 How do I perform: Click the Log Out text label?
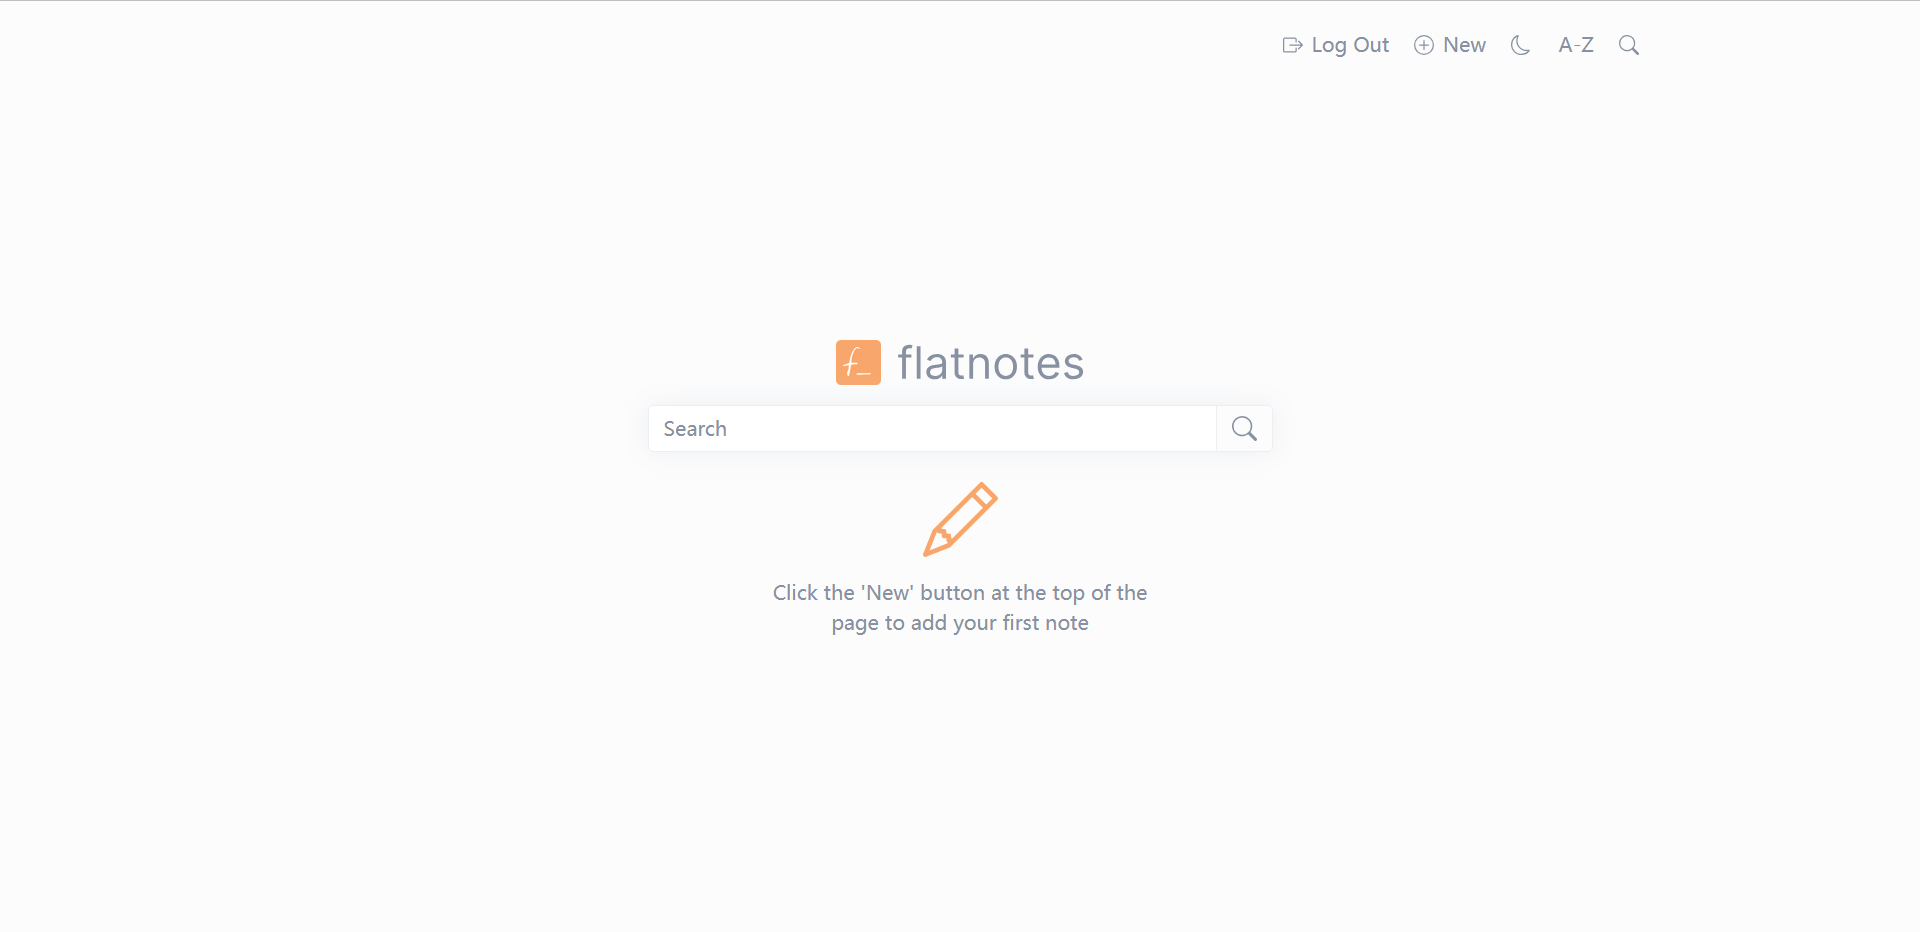1350,45
